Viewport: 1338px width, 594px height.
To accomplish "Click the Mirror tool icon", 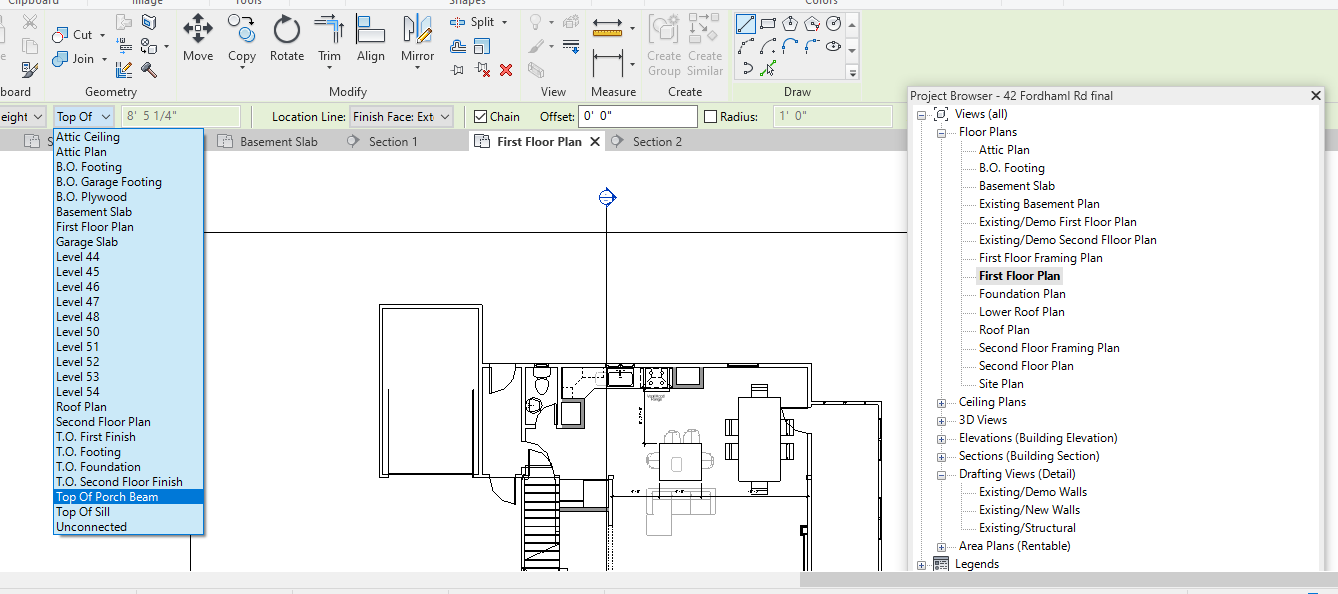I will tap(417, 38).
